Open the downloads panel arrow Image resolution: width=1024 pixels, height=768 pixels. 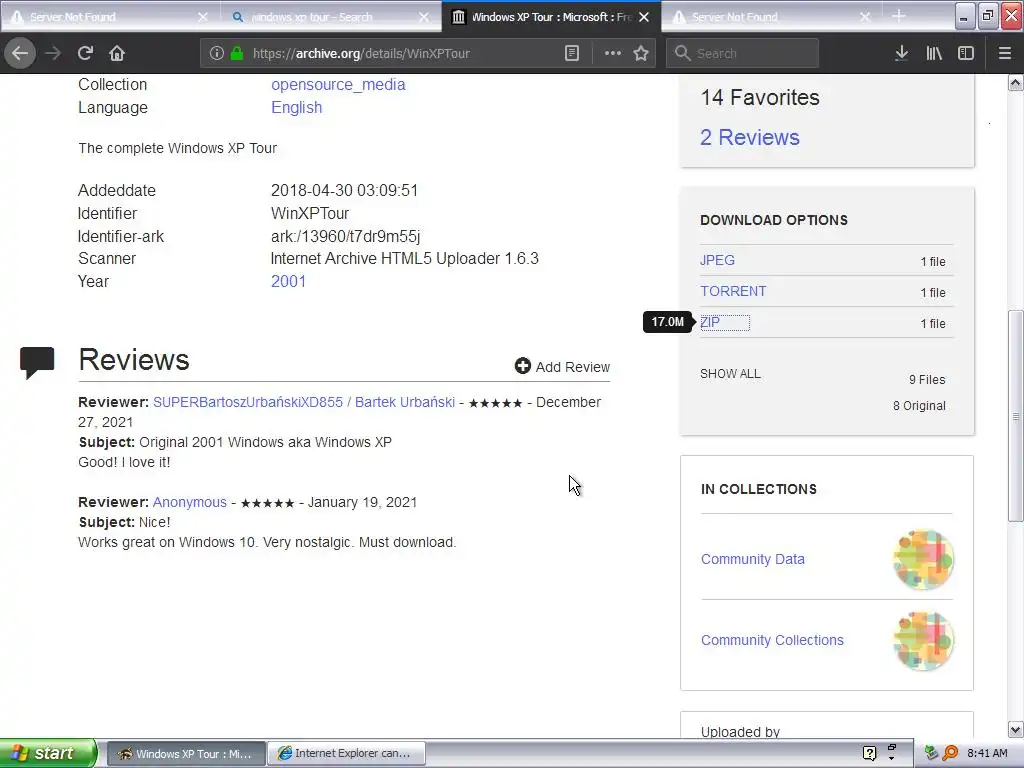[901, 53]
